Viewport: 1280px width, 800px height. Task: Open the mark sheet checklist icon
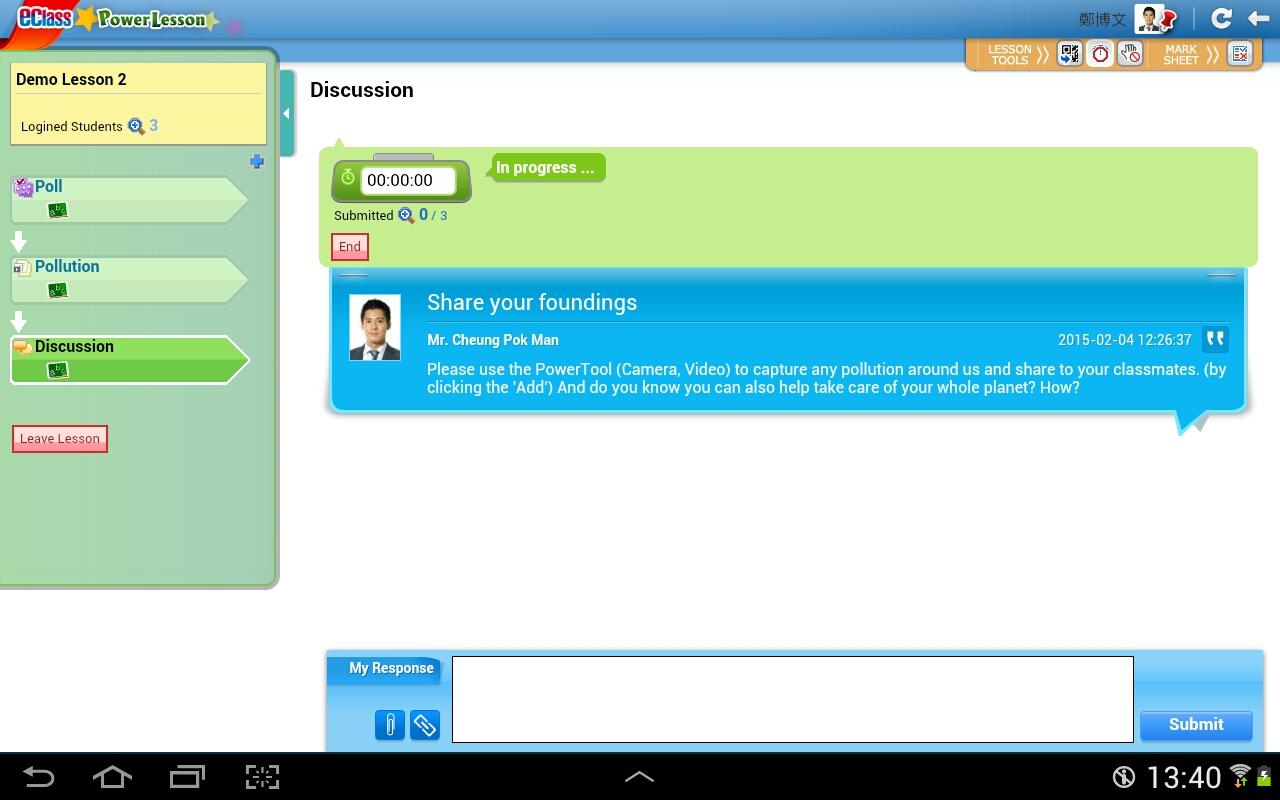click(x=1240, y=54)
